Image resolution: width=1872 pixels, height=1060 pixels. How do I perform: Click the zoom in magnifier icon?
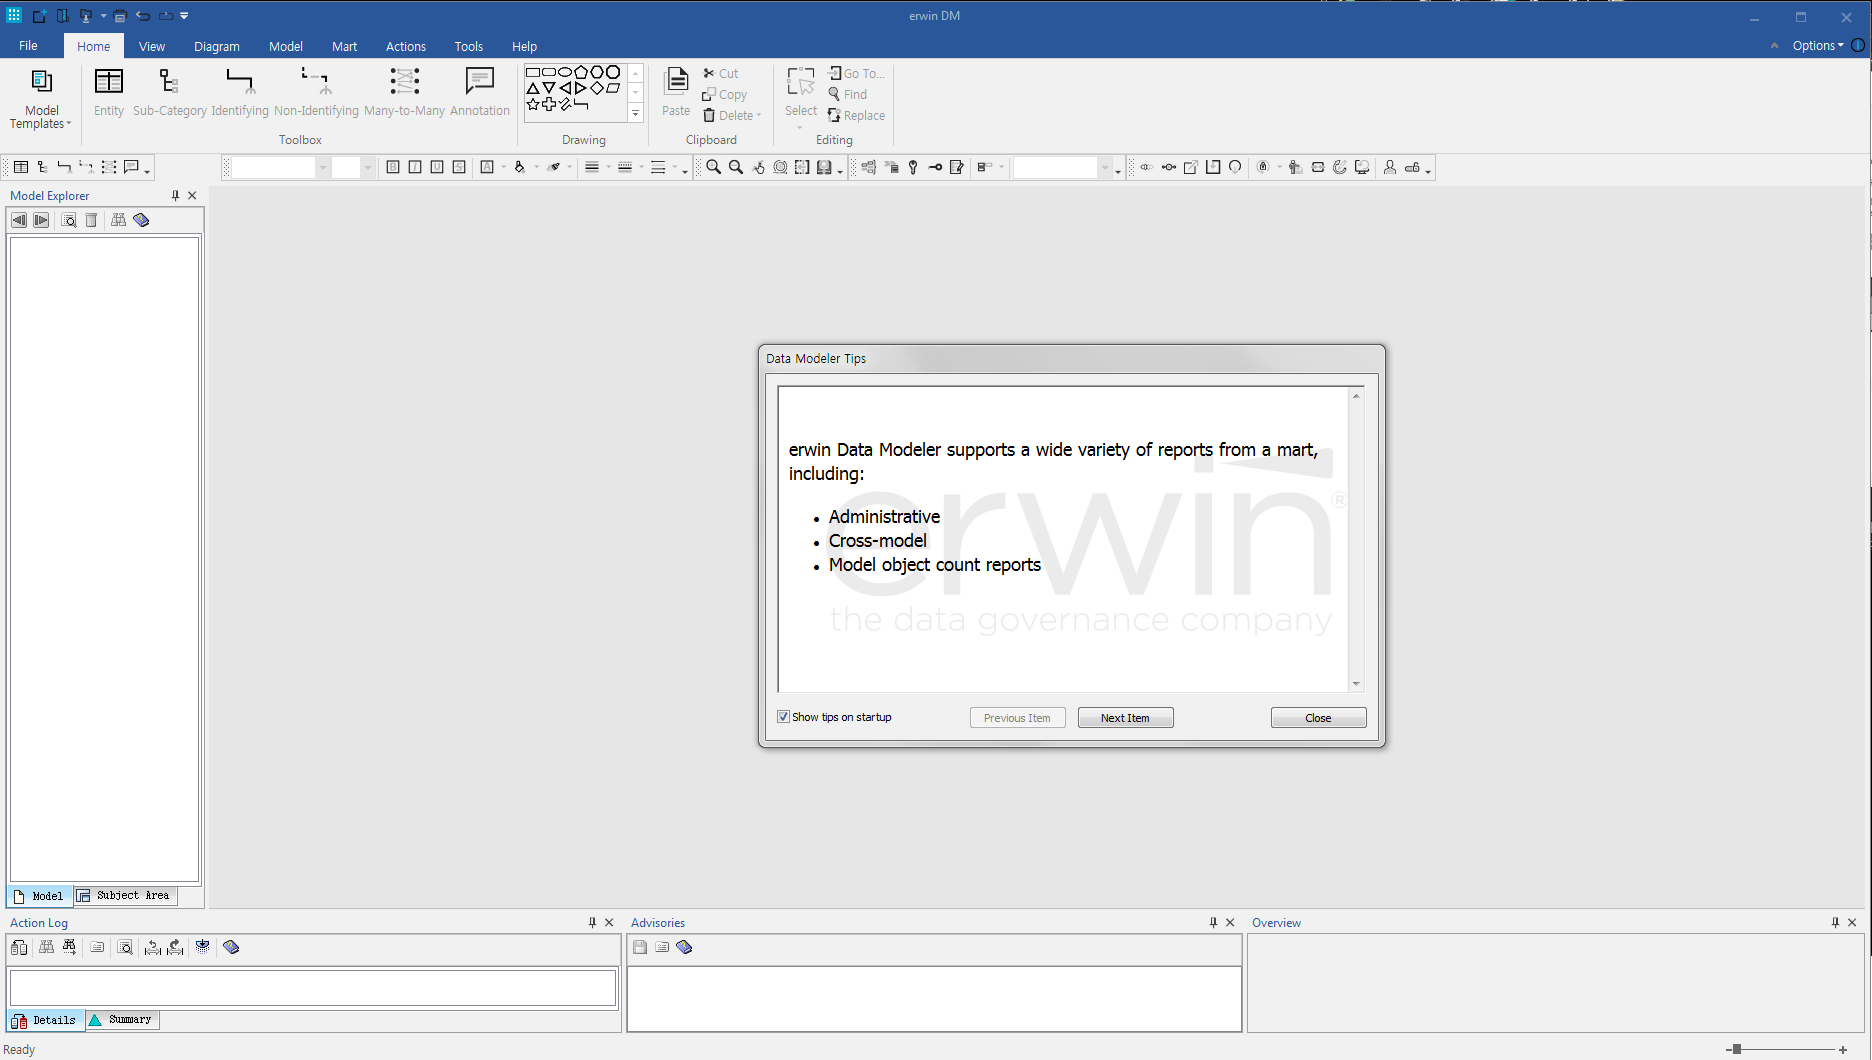(x=713, y=167)
